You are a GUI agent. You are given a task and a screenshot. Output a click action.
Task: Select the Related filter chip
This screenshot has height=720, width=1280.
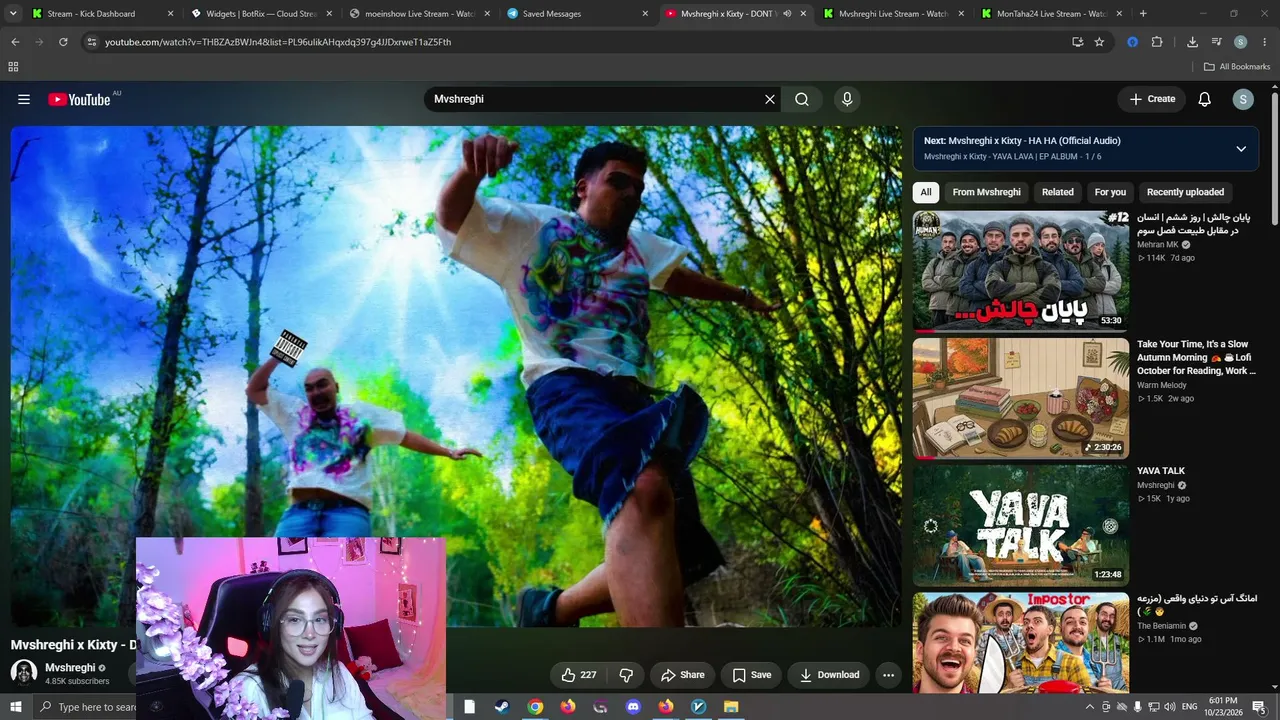pyautogui.click(x=1057, y=192)
